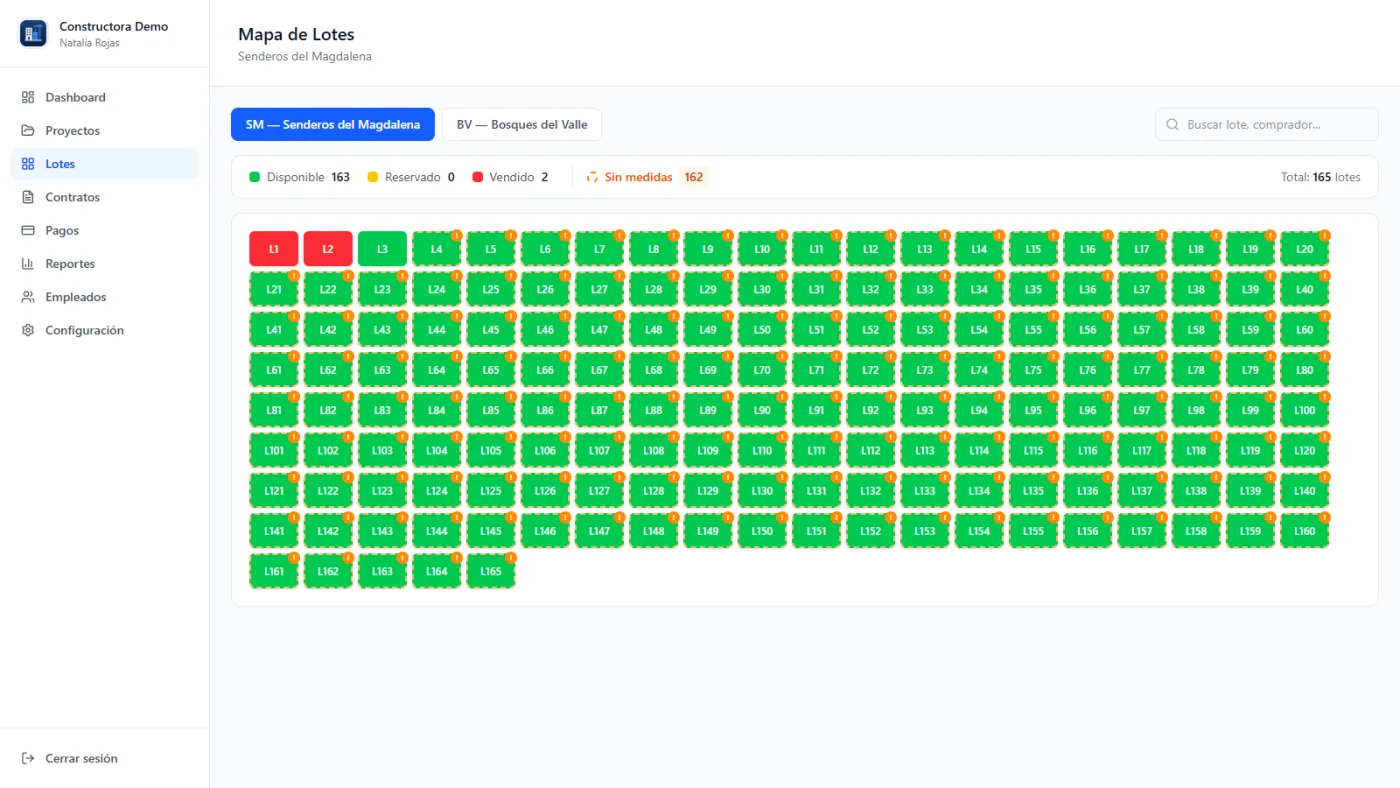Select sold lot L2
Viewport: 1400px width, 788px height.
(x=328, y=249)
